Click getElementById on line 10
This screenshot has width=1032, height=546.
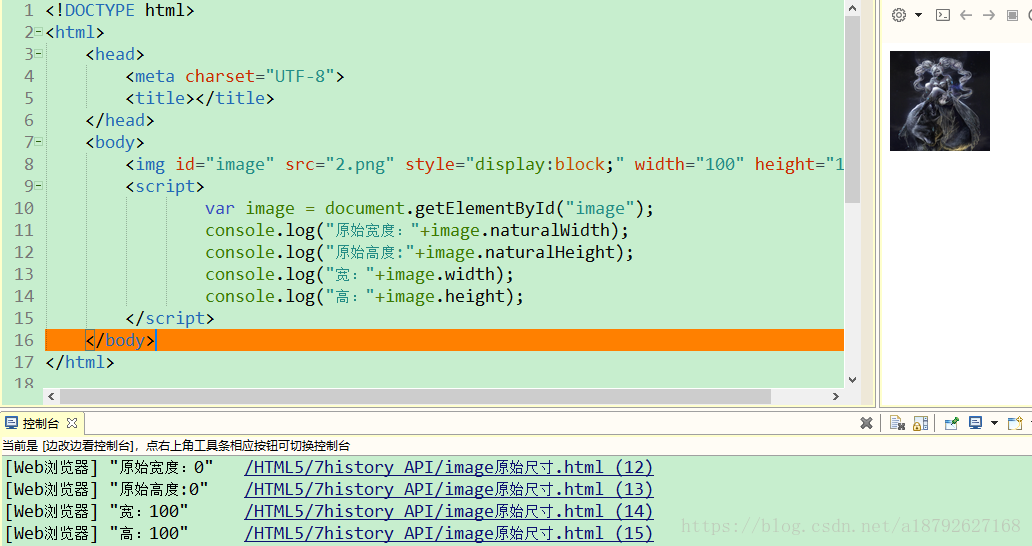485,209
